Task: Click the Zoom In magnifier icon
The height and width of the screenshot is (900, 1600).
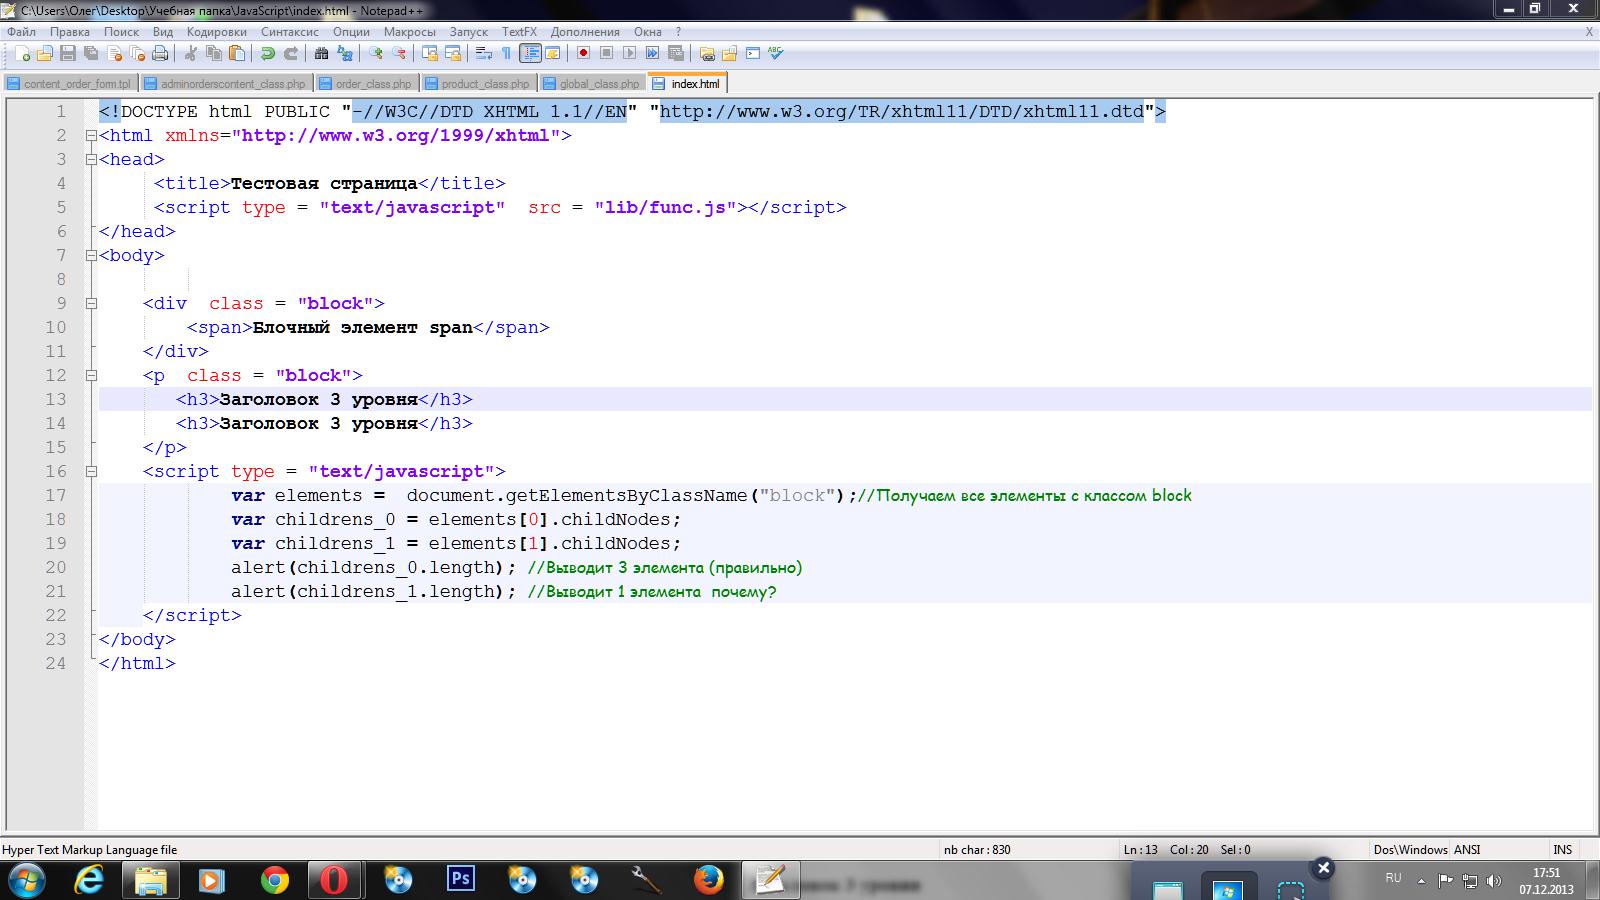Action: 376,53
